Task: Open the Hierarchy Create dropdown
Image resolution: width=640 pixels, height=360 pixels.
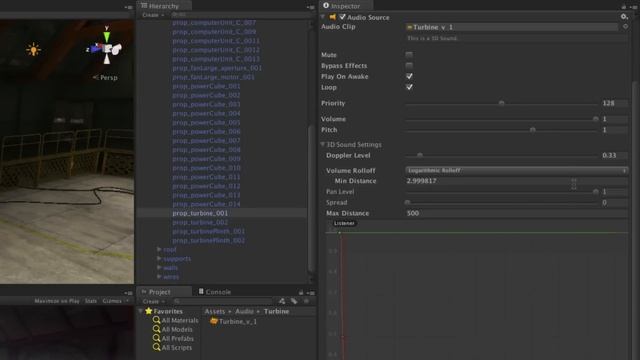Action: (153, 15)
